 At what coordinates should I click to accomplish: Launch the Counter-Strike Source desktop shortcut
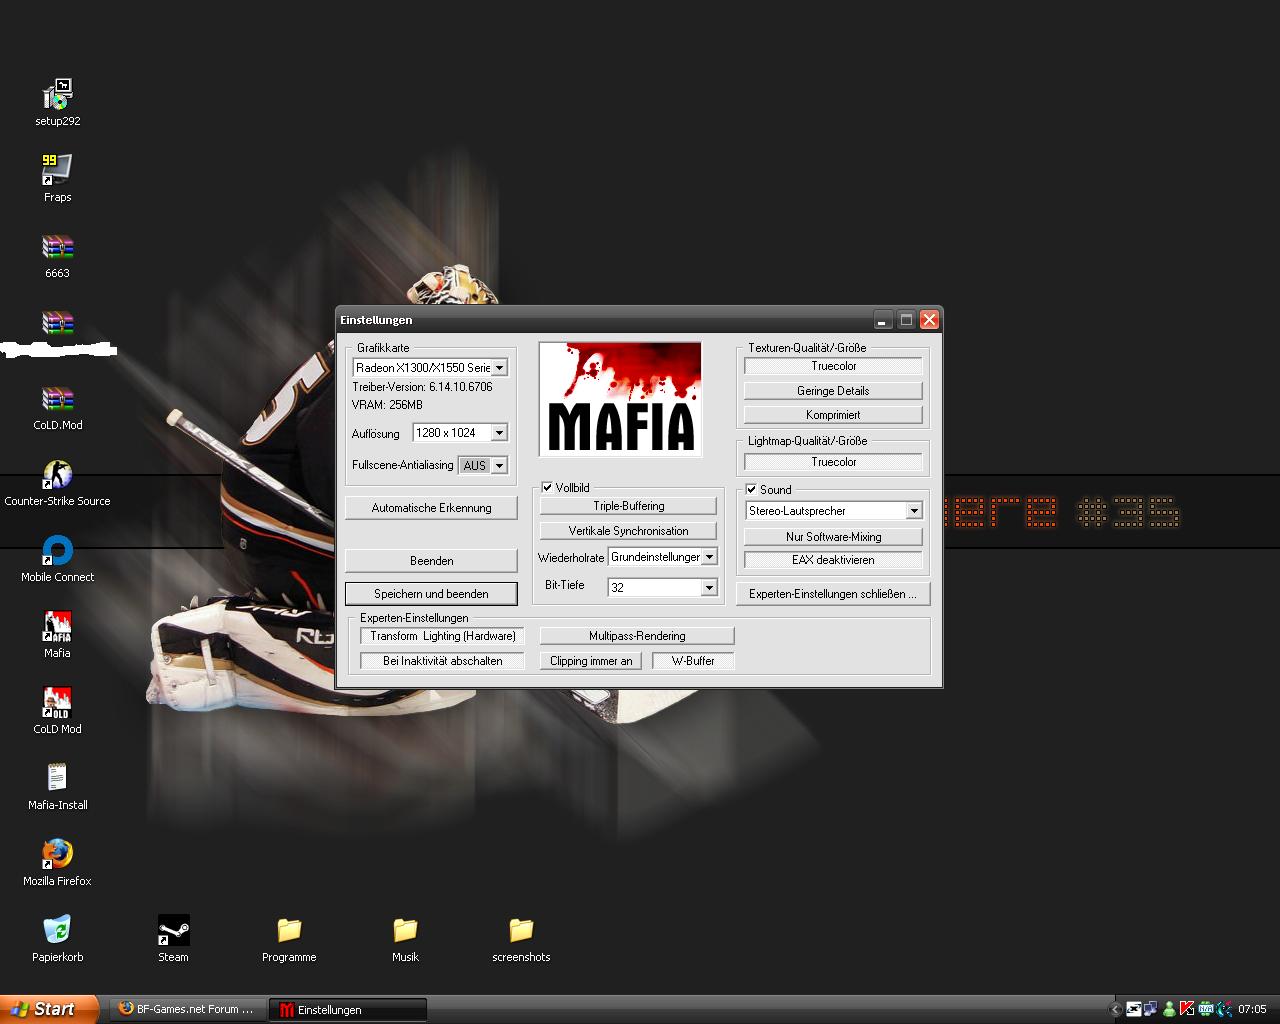coord(57,483)
